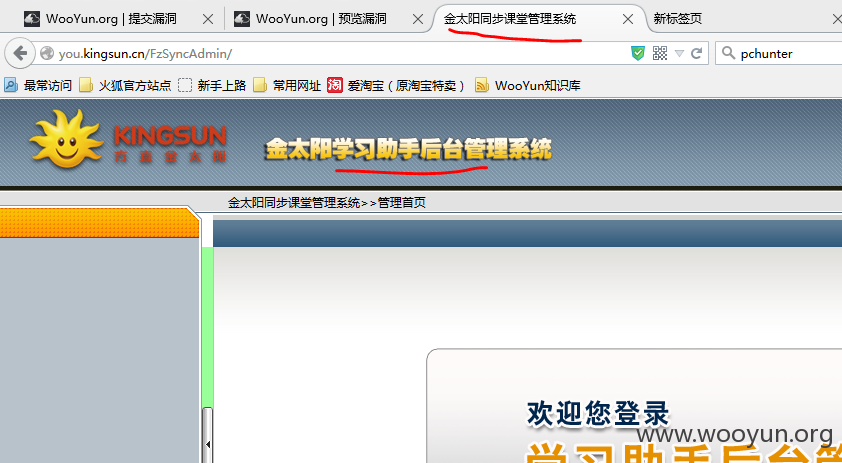Open the 新标签页 tab

[x=678, y=19]
